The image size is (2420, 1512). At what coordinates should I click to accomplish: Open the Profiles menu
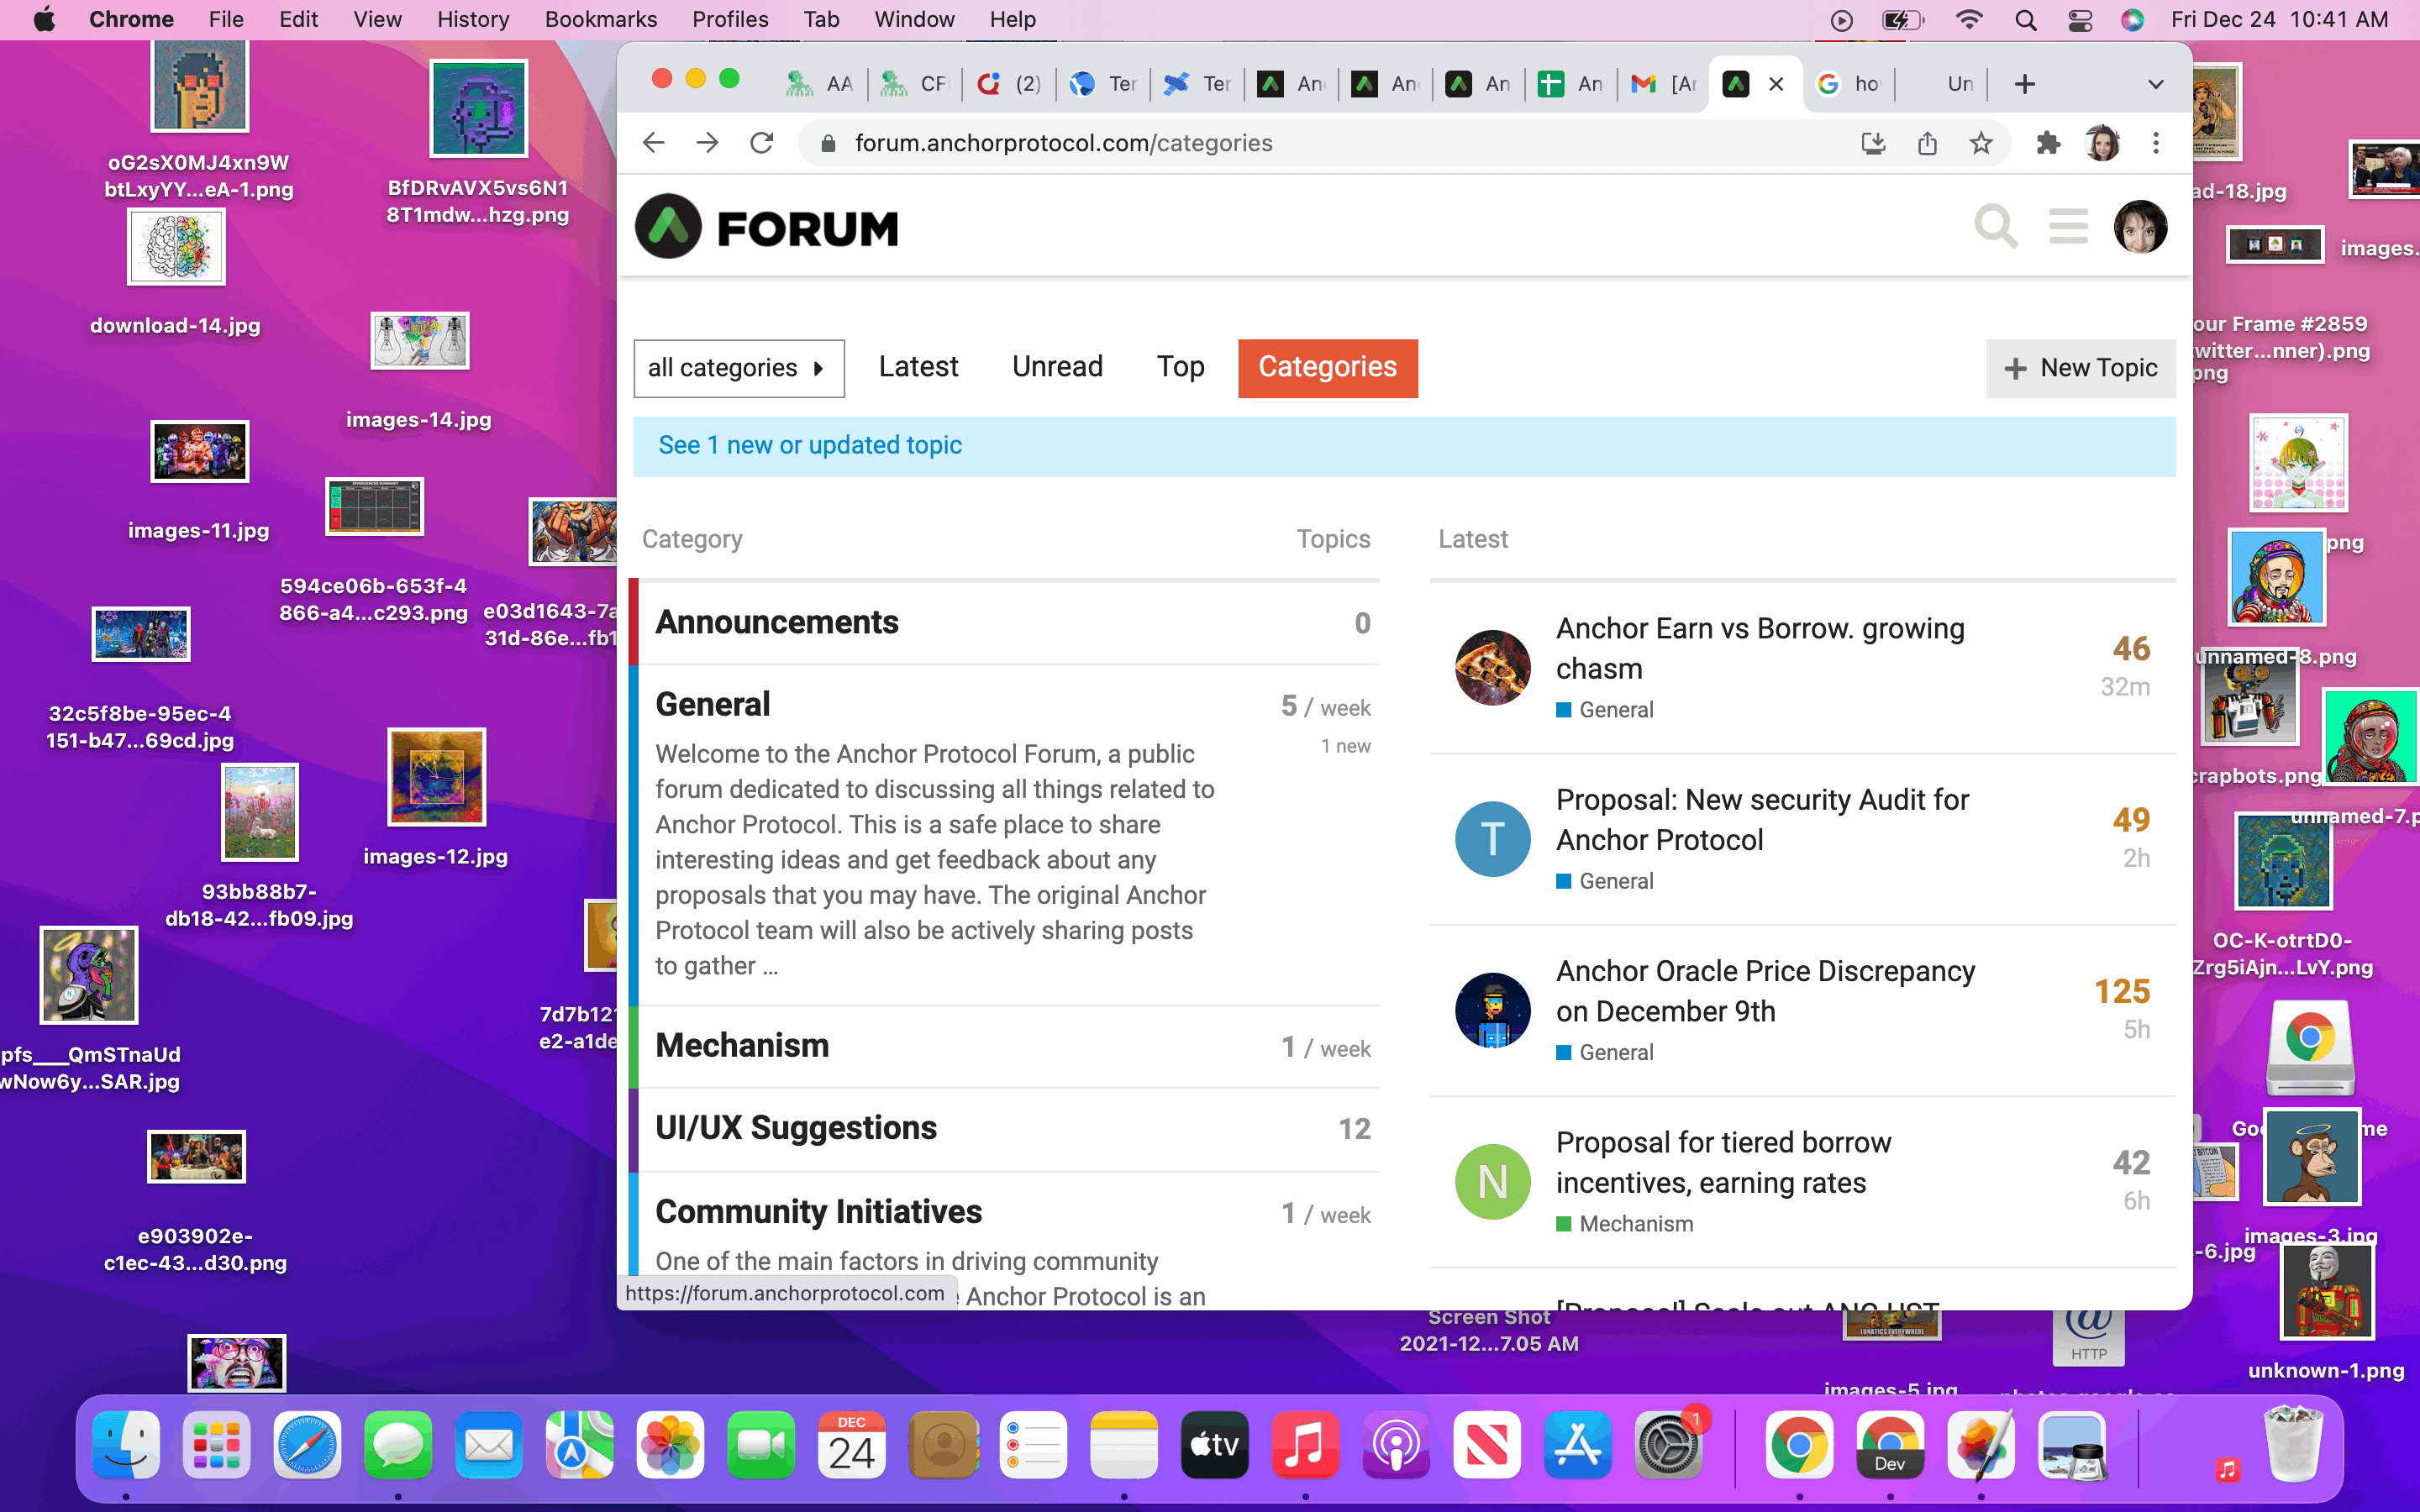pos(730,19)
